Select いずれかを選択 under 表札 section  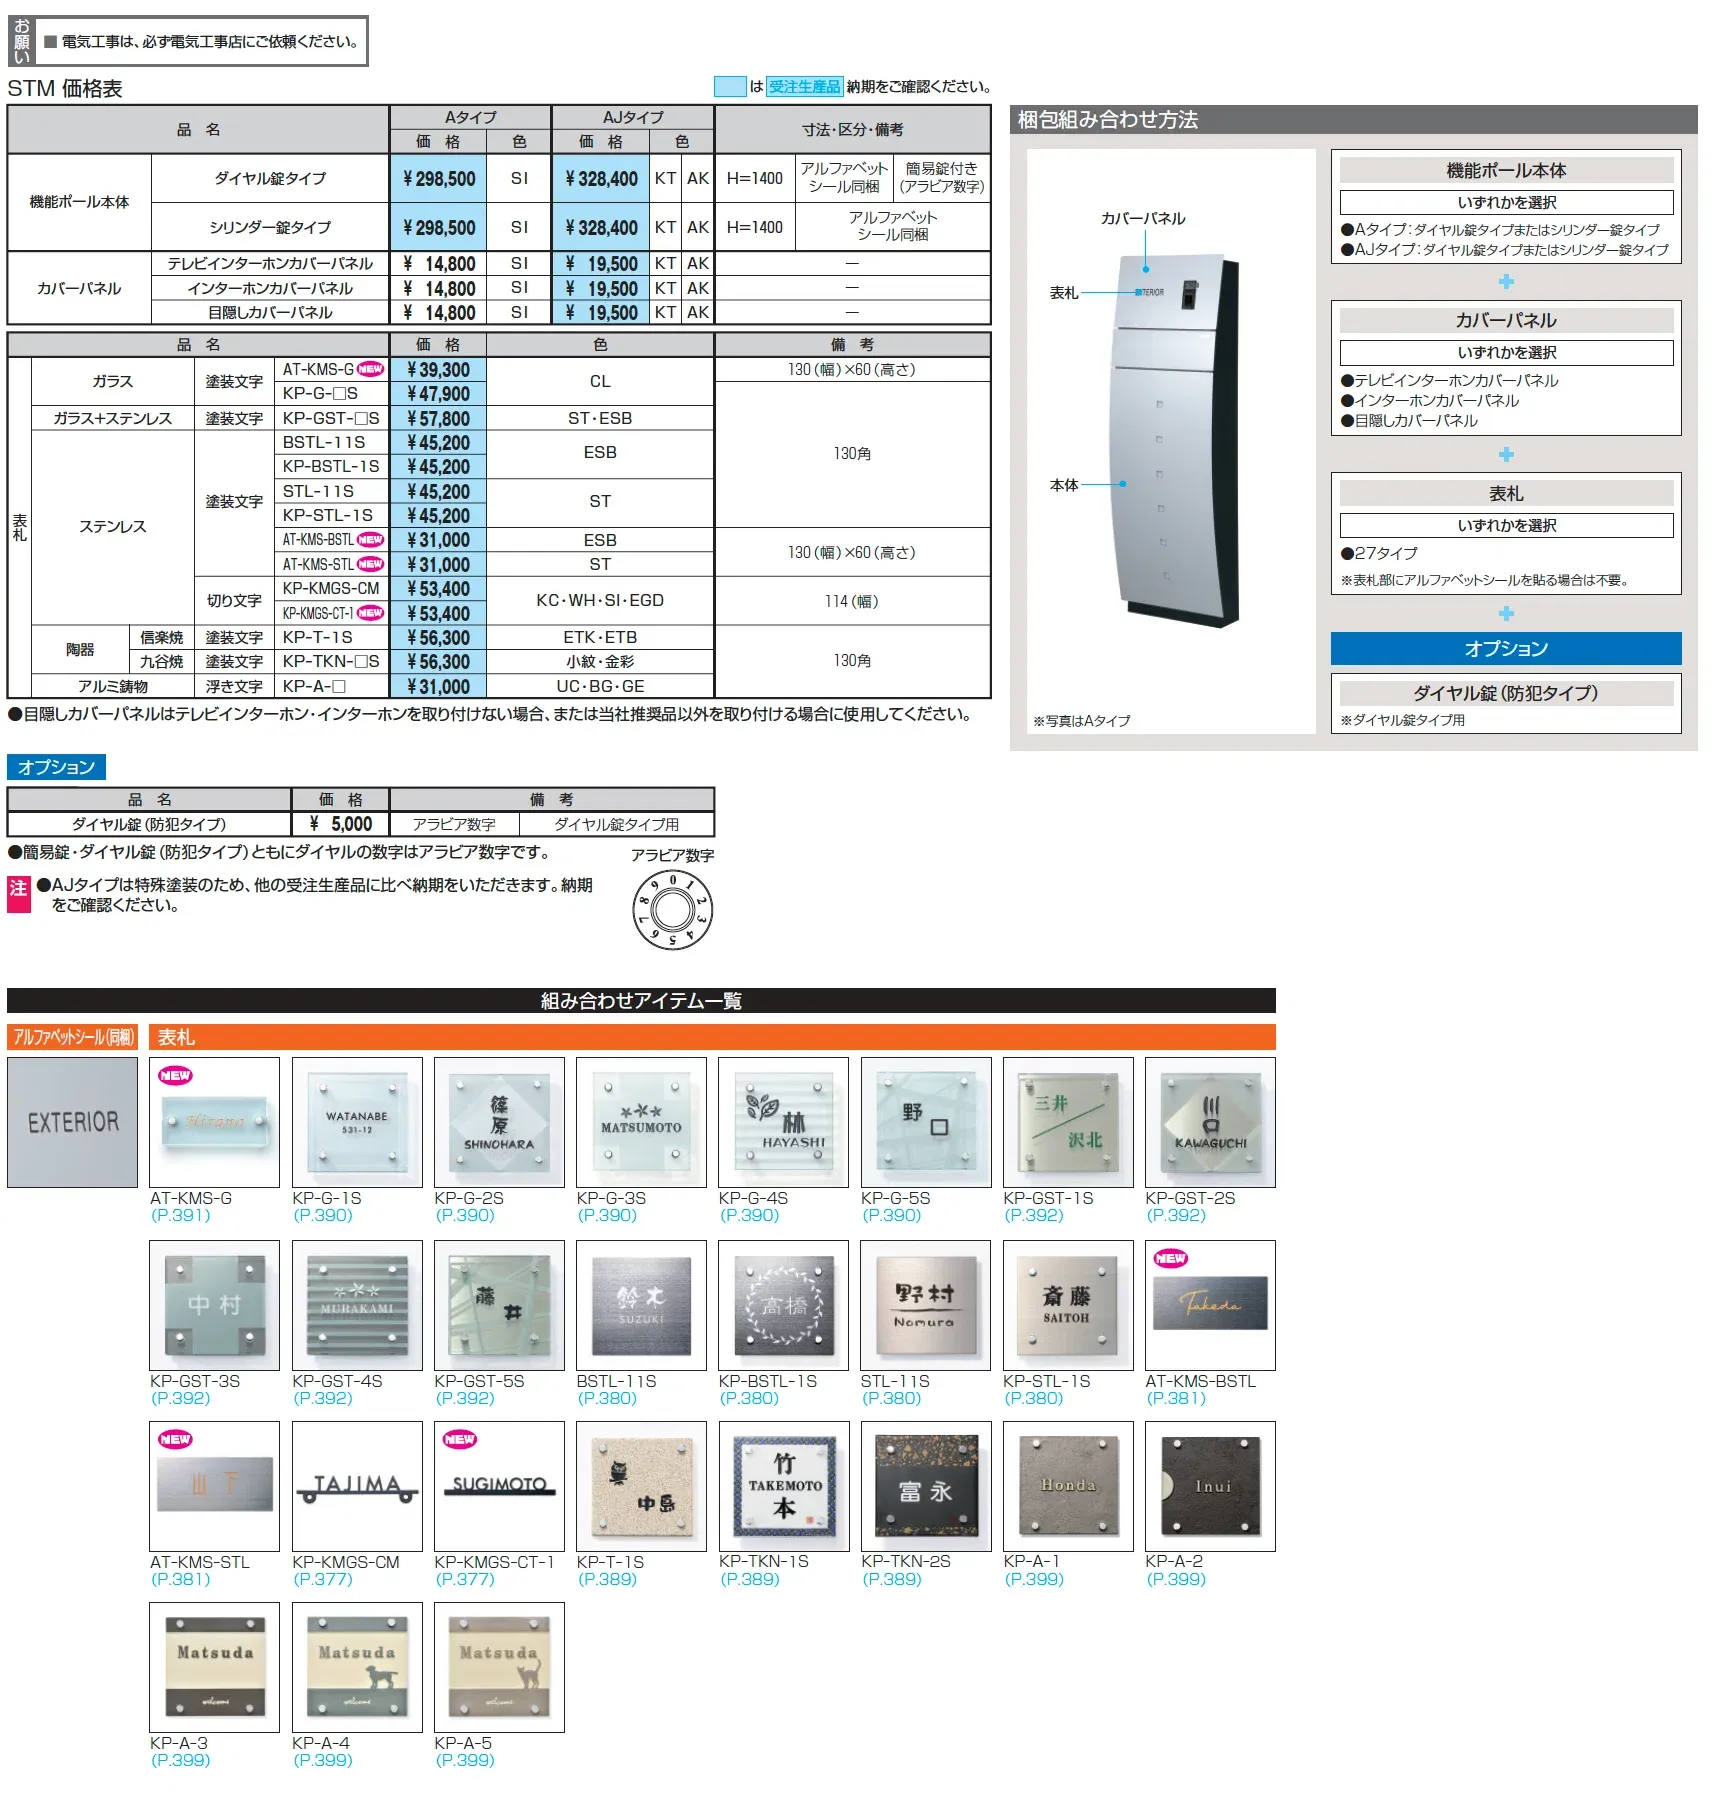1506,526
